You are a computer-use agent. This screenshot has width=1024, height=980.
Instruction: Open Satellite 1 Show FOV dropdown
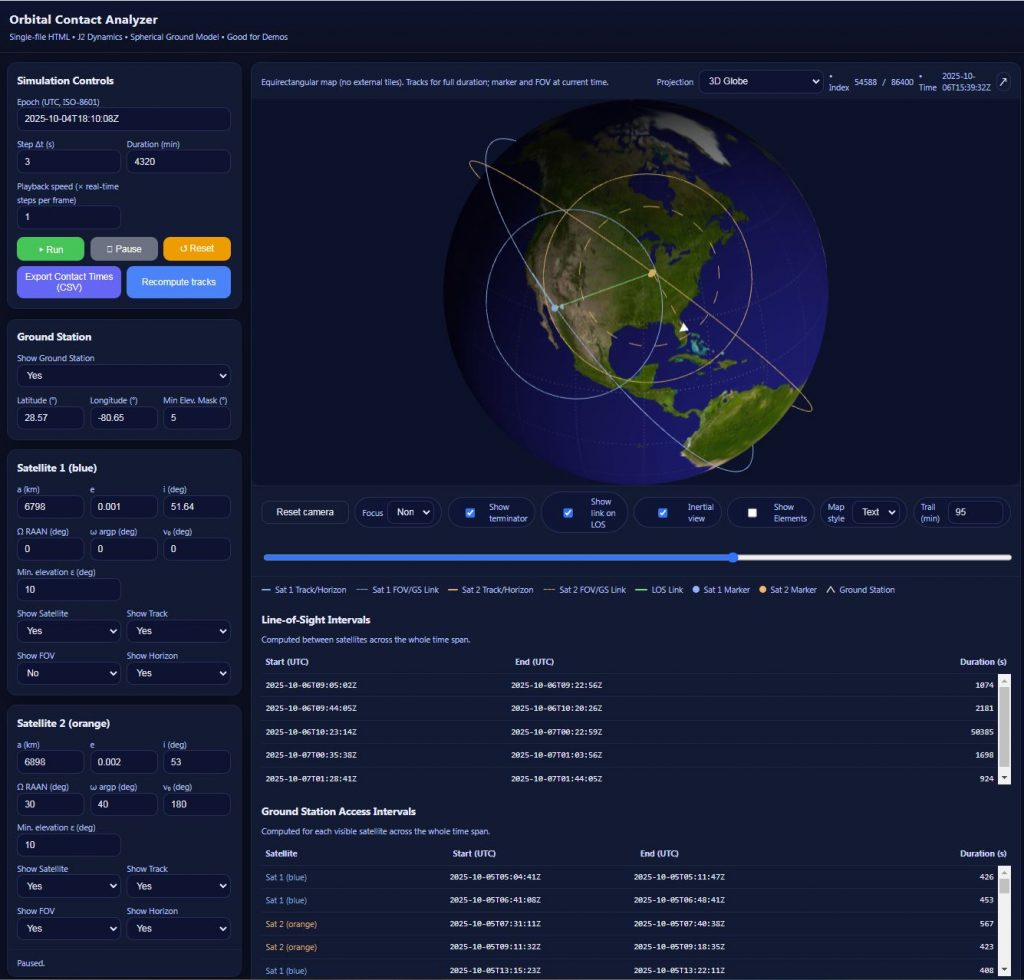pyautogui.click(x=69, y=673)
